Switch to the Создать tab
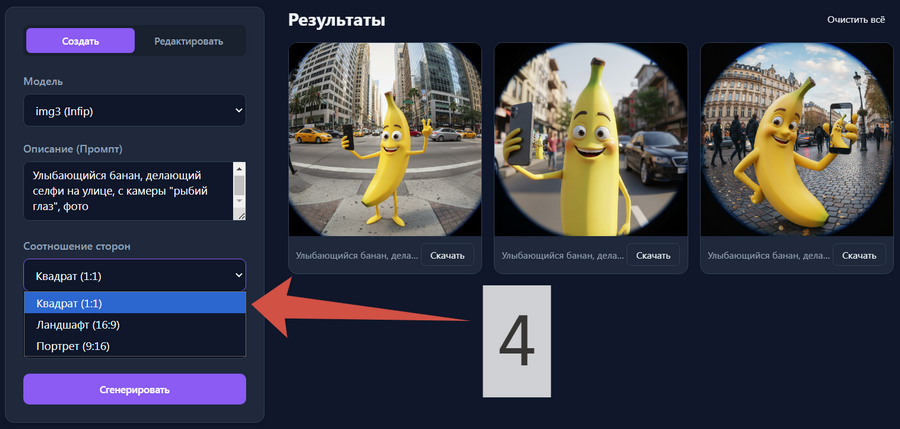This screenshot has height=429, width=900. 80,40
